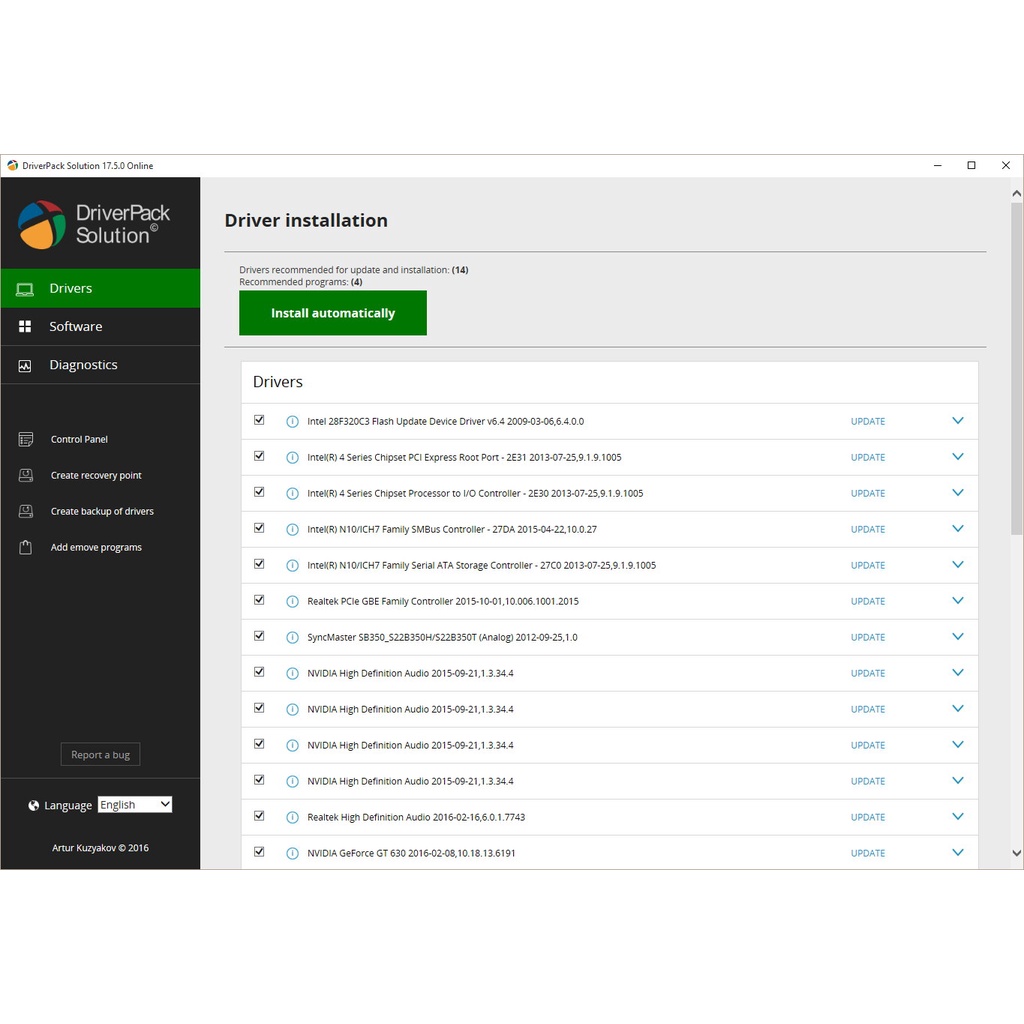Expand the Serial ATA Storage Controller row
Viewport: 1024px width, 1024px height.
(x=957, y=565)
